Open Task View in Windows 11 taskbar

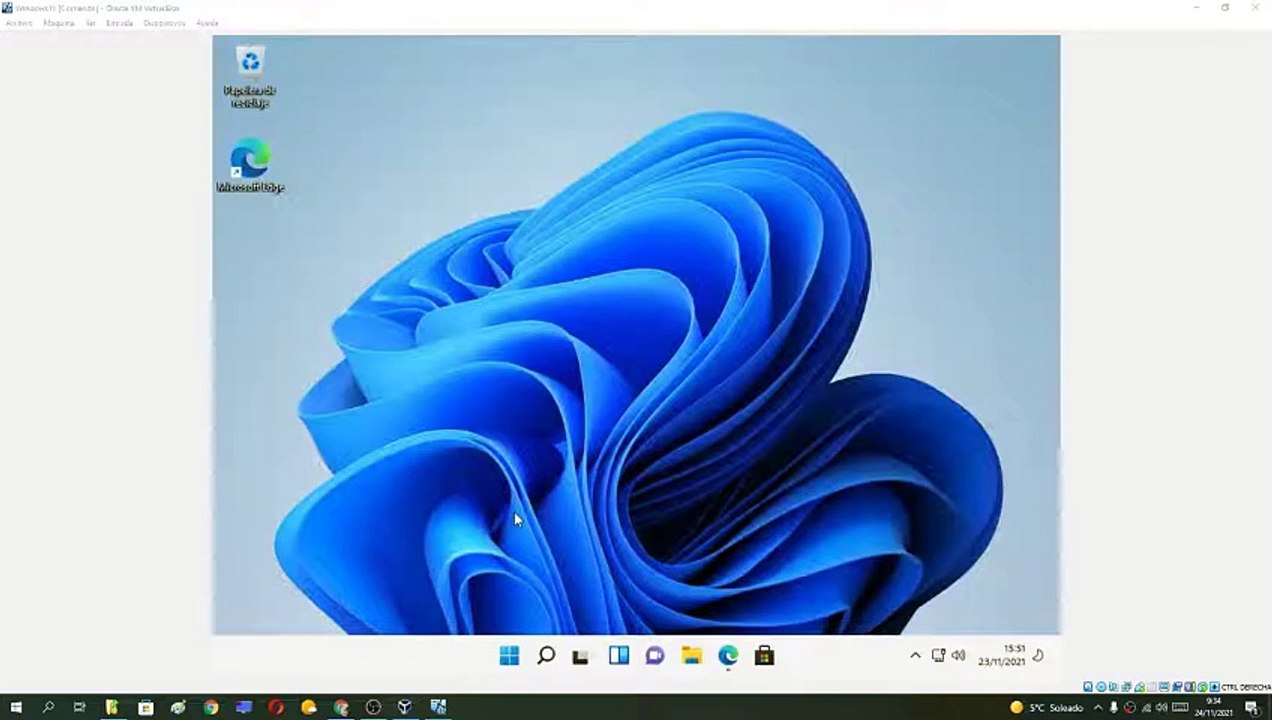(580, 656)
